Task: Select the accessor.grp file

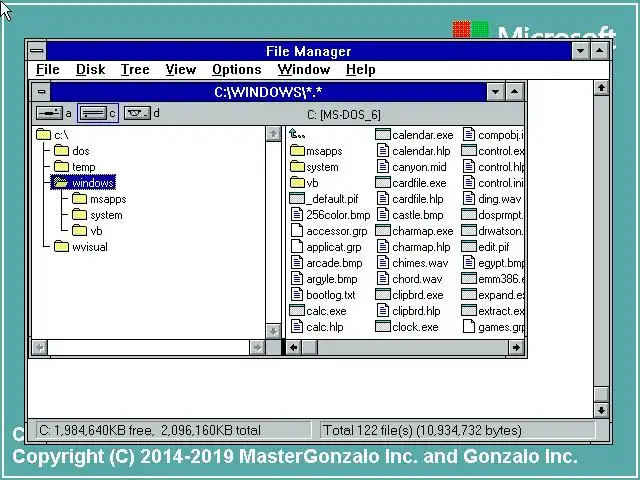Action: click(329, 231)
